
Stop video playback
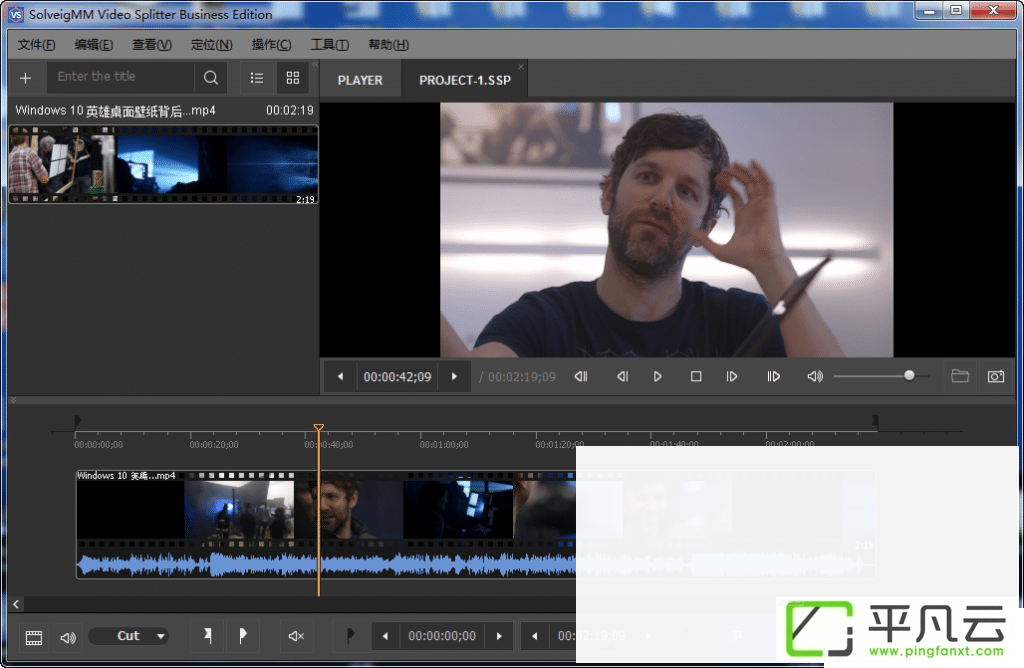click(x=696, y=377)
